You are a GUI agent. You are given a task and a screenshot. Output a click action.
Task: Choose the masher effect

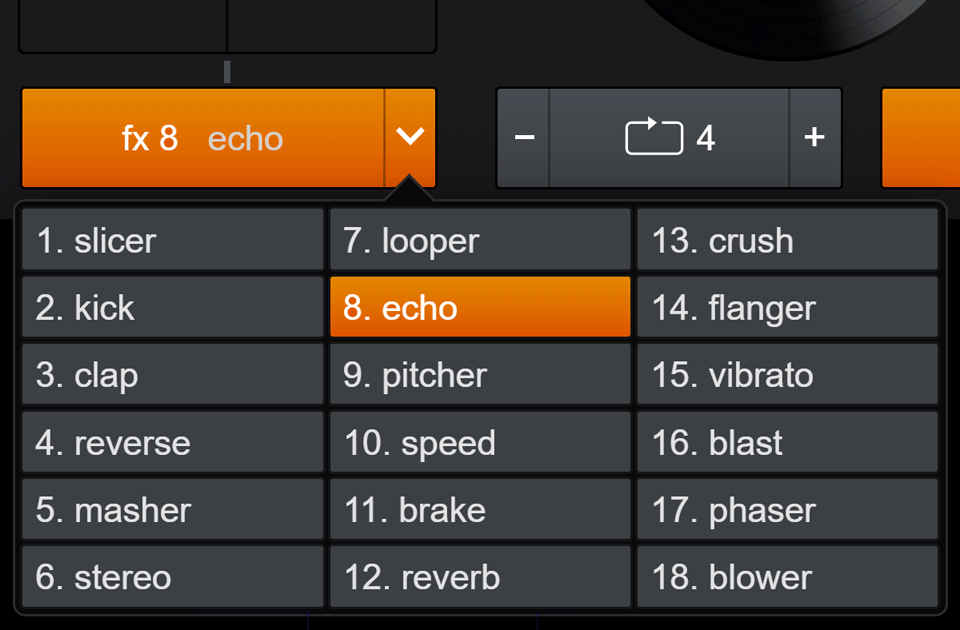point(171,508)
